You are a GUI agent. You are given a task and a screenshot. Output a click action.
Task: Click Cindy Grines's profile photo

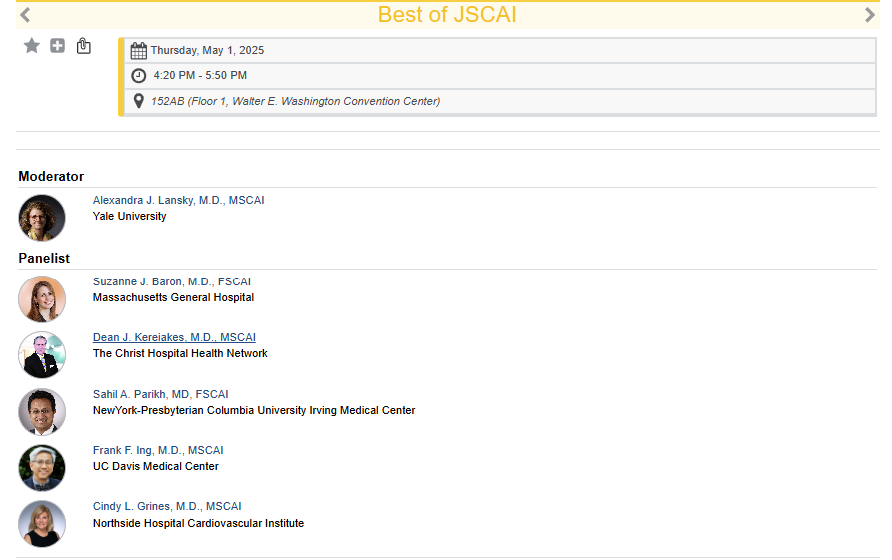tap(42, 524)
